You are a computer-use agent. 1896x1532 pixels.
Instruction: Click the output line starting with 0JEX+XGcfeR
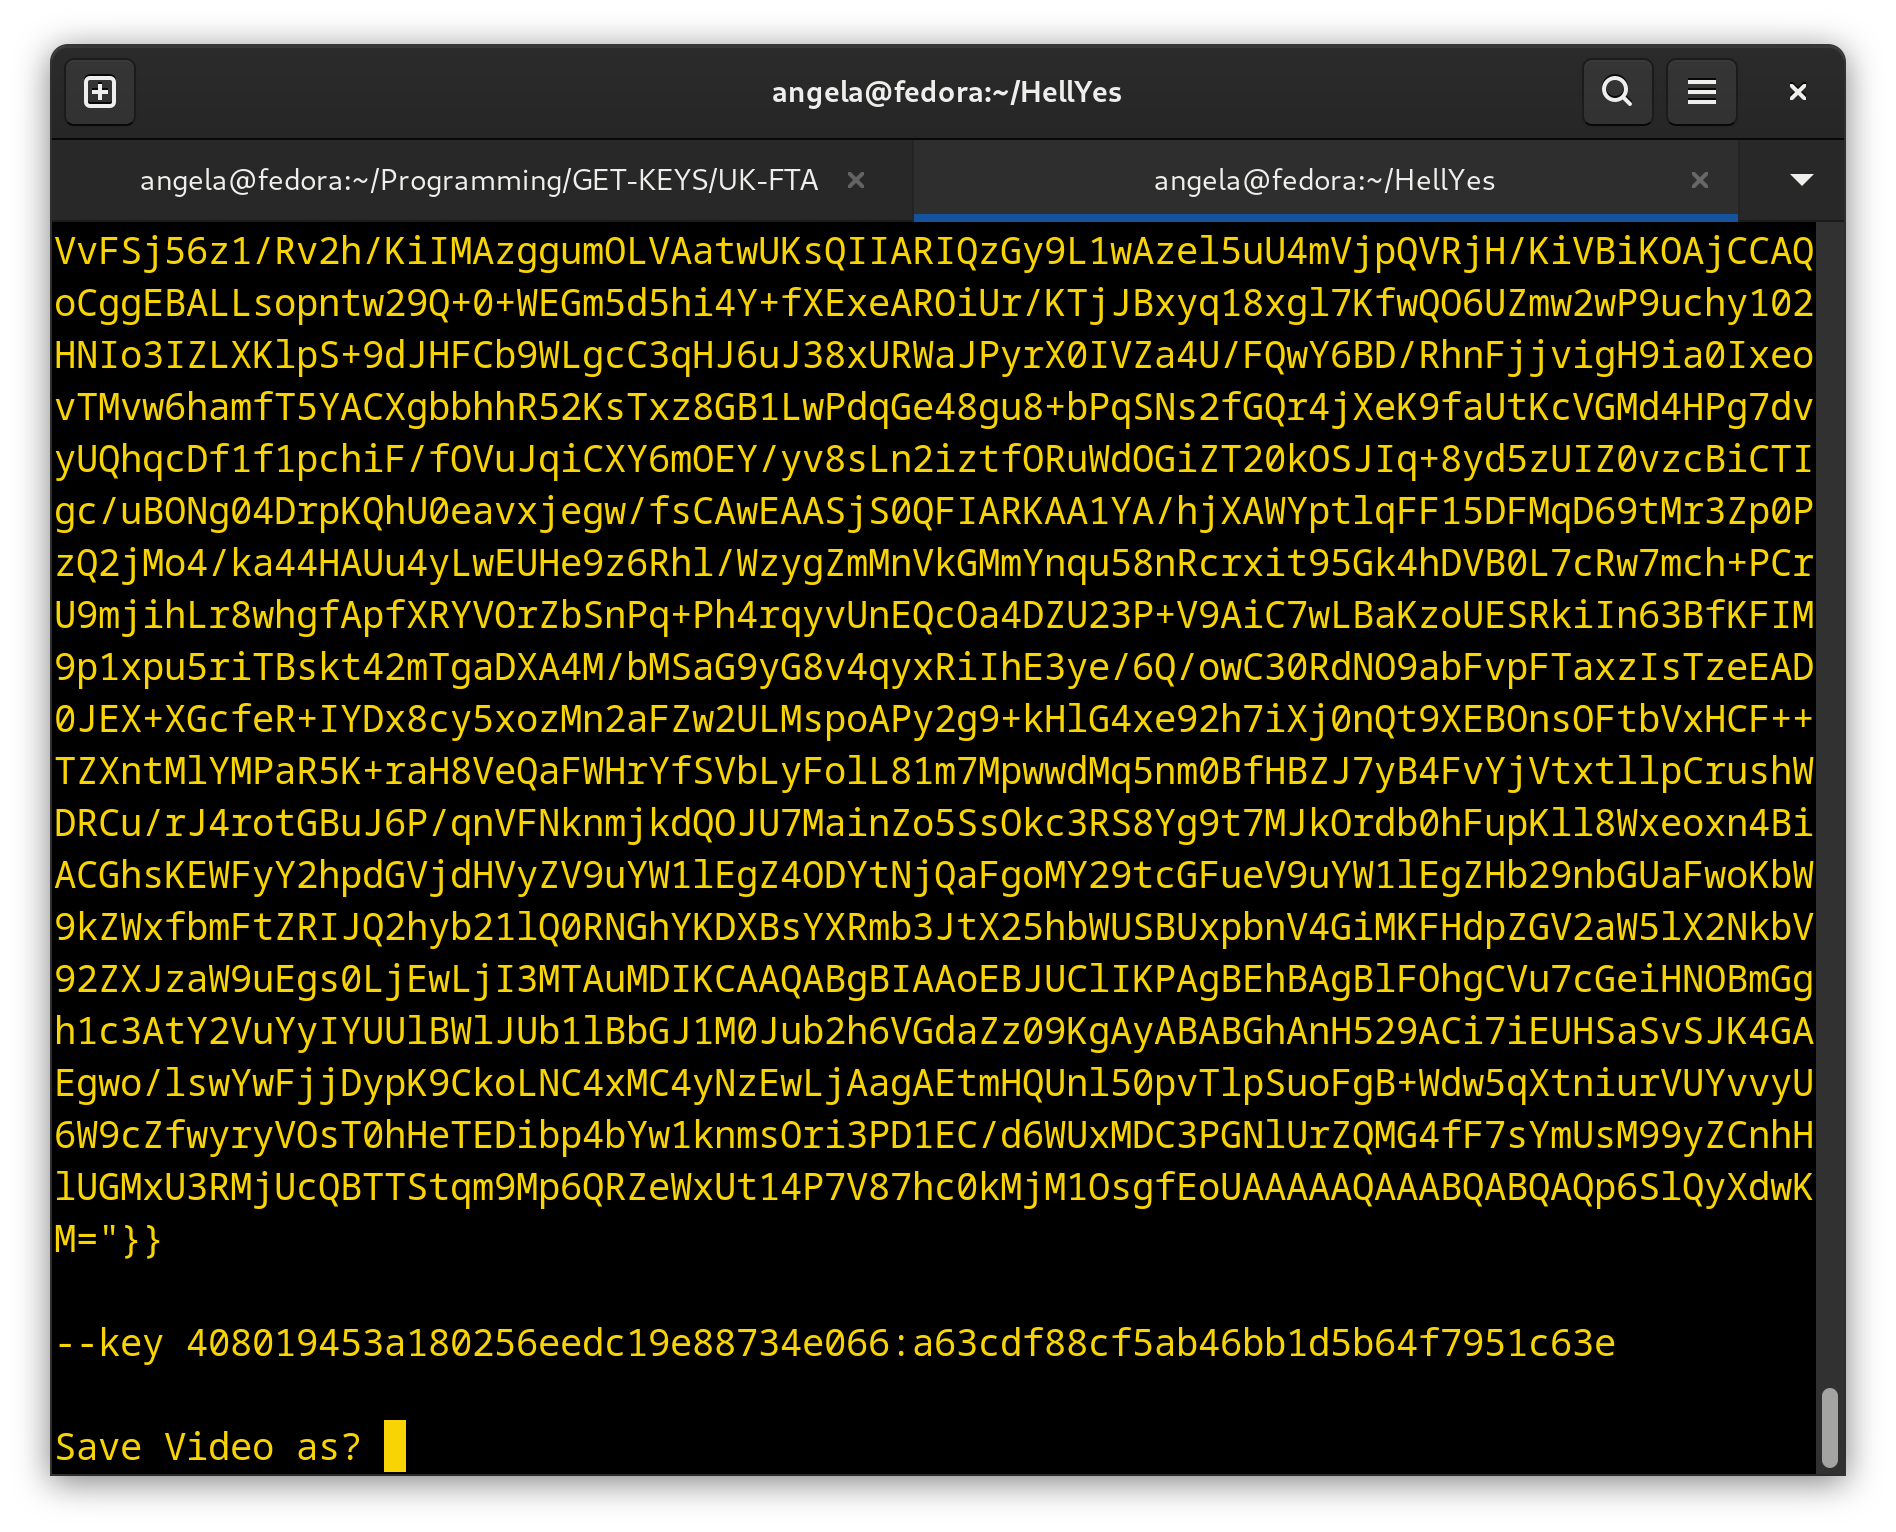(934, 719)
